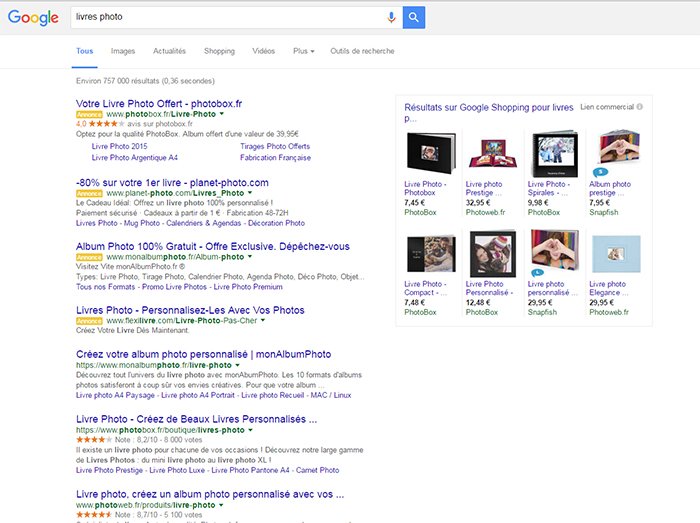Click Livre photo A4 Portrait sitelink
The image size is (700, 523).
[x=198, y=395]
